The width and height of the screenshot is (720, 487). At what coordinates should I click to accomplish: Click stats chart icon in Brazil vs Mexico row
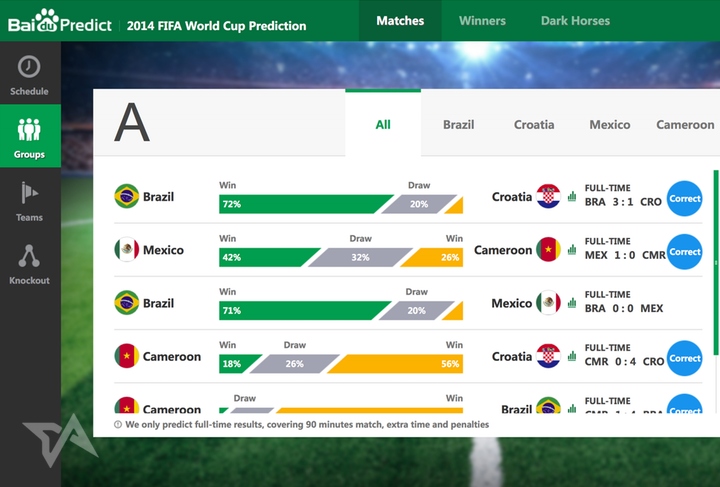tap(572, 303)
